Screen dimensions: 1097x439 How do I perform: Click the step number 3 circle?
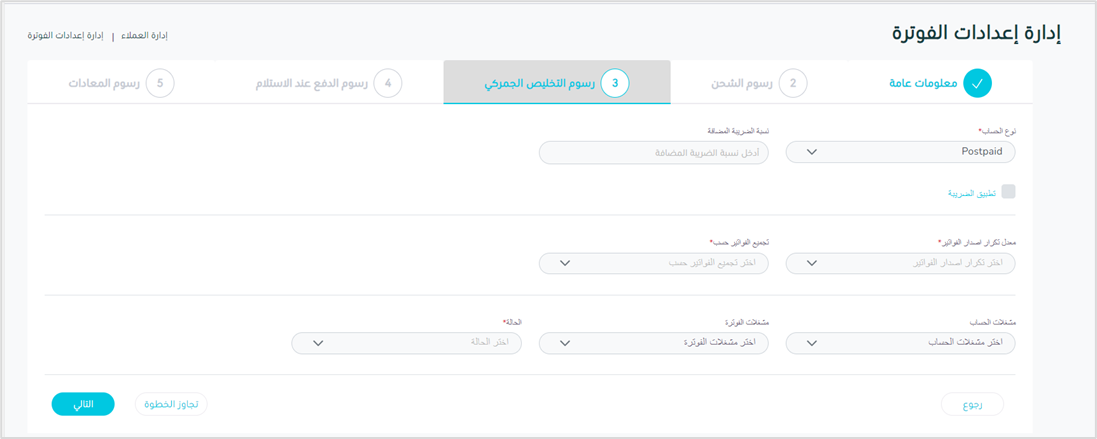click(615, 83)
